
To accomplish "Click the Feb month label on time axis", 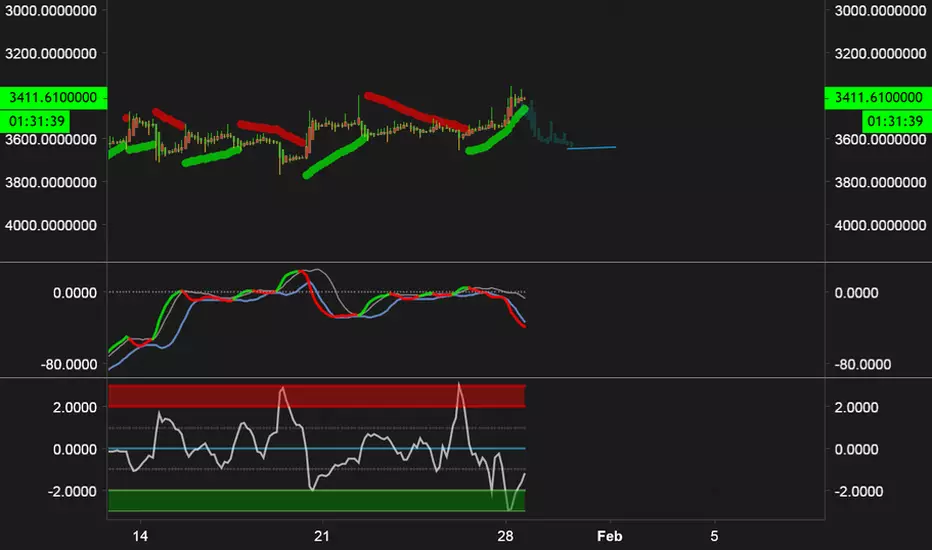I will (x=609, y=536).
